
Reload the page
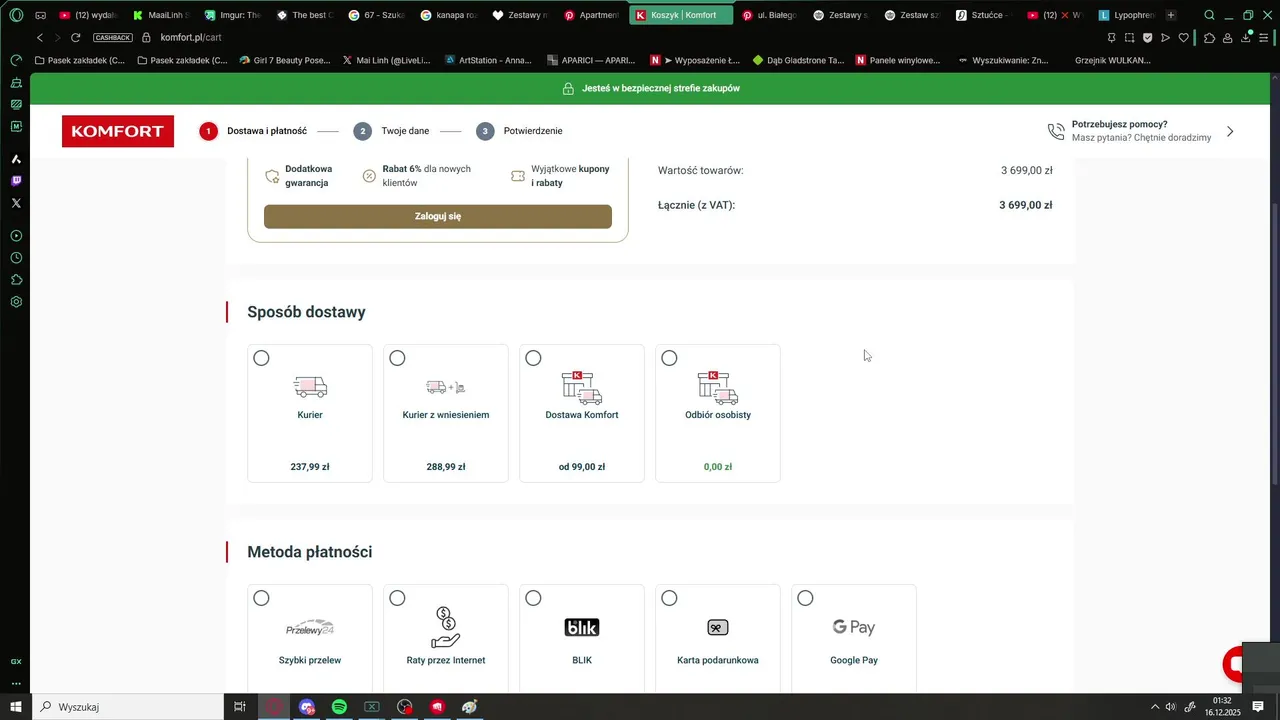(75, 37)
